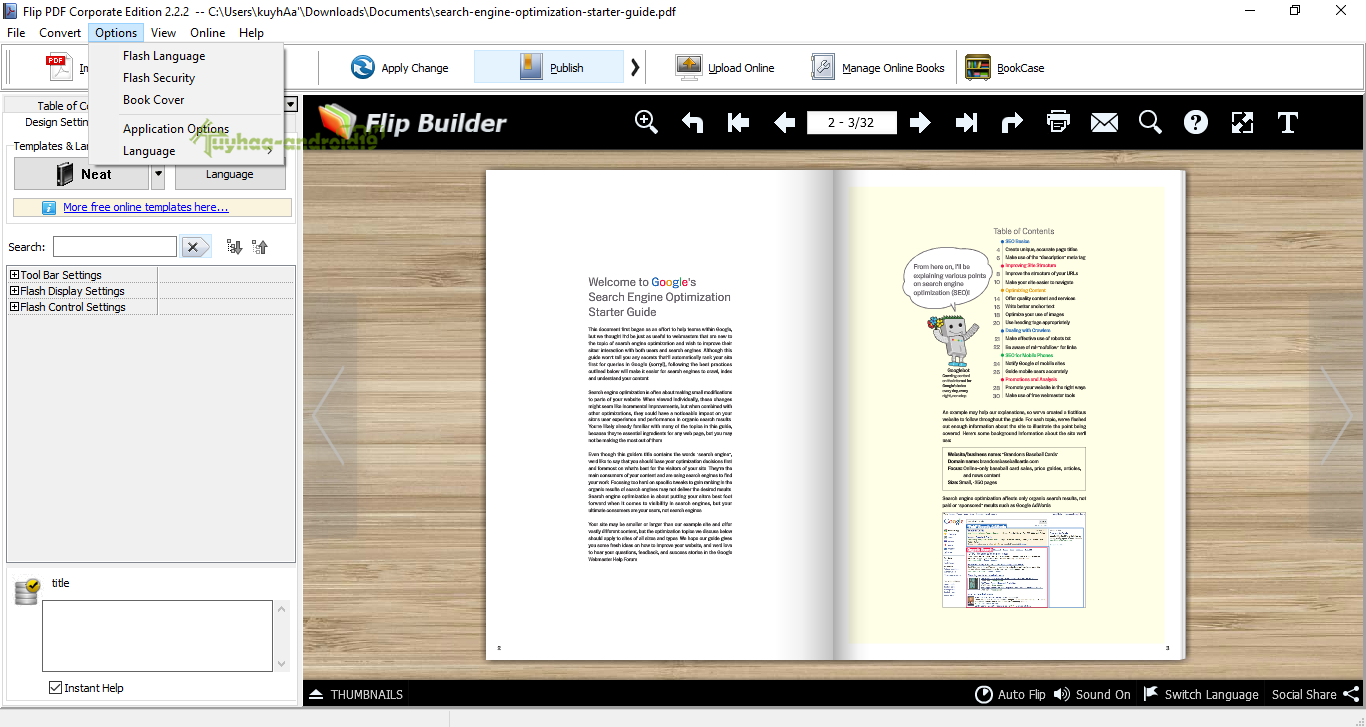Click the info icon beside templates link
The image size is (1366, 727).
tap(49, 208)
